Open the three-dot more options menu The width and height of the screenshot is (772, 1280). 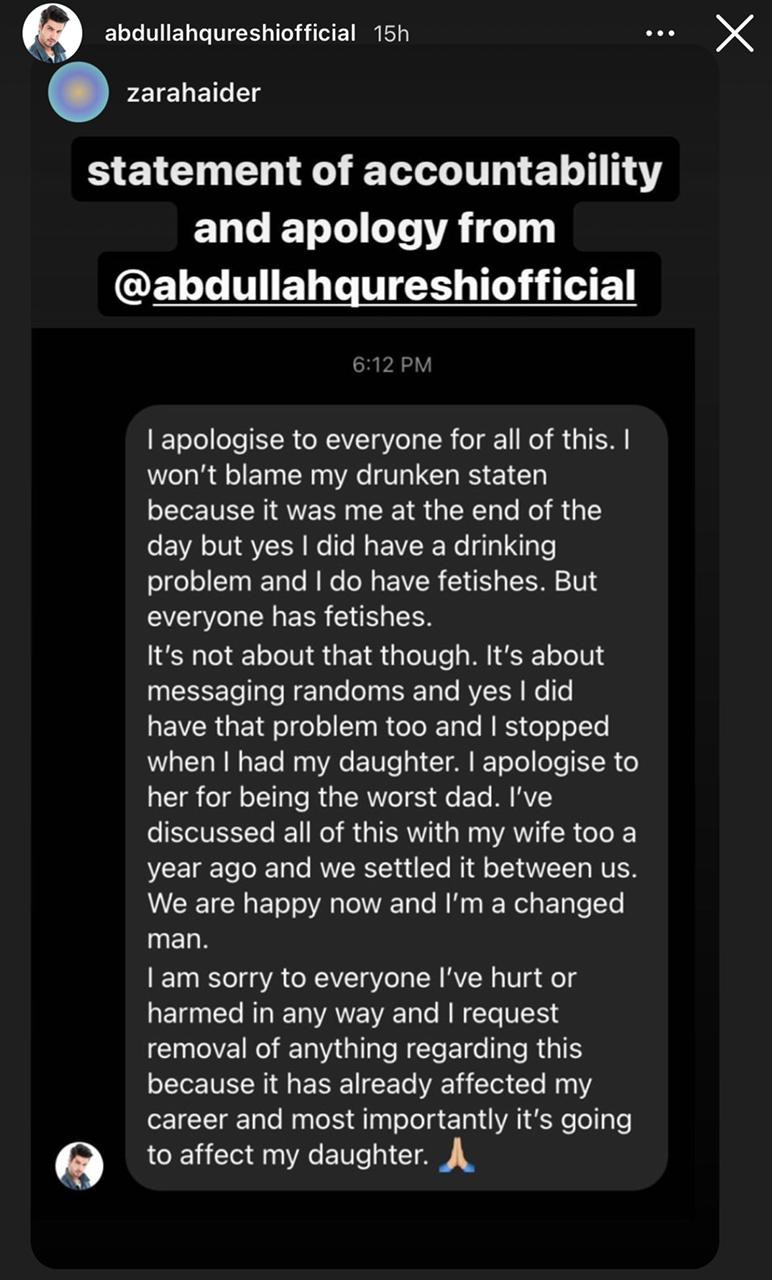point(660,34)
